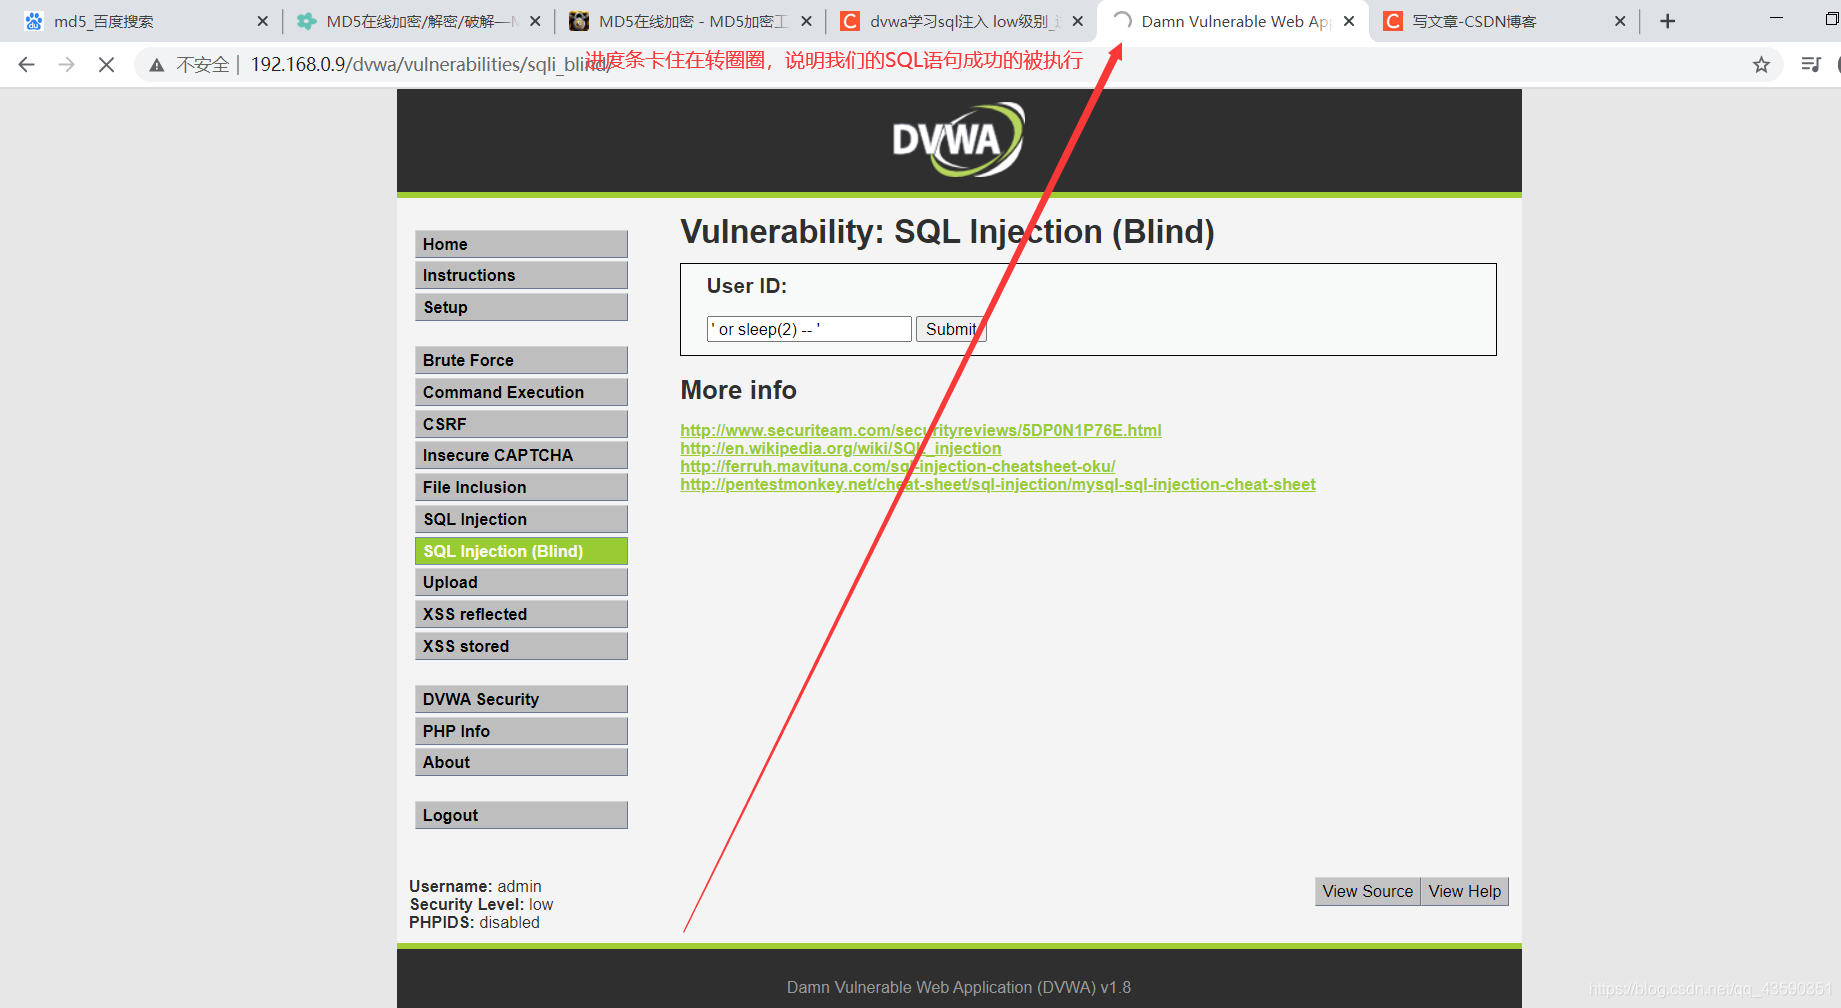This screenshot has height=1008, width=1841.
Task: Open XSS stored page
Action: pos(521,646)
